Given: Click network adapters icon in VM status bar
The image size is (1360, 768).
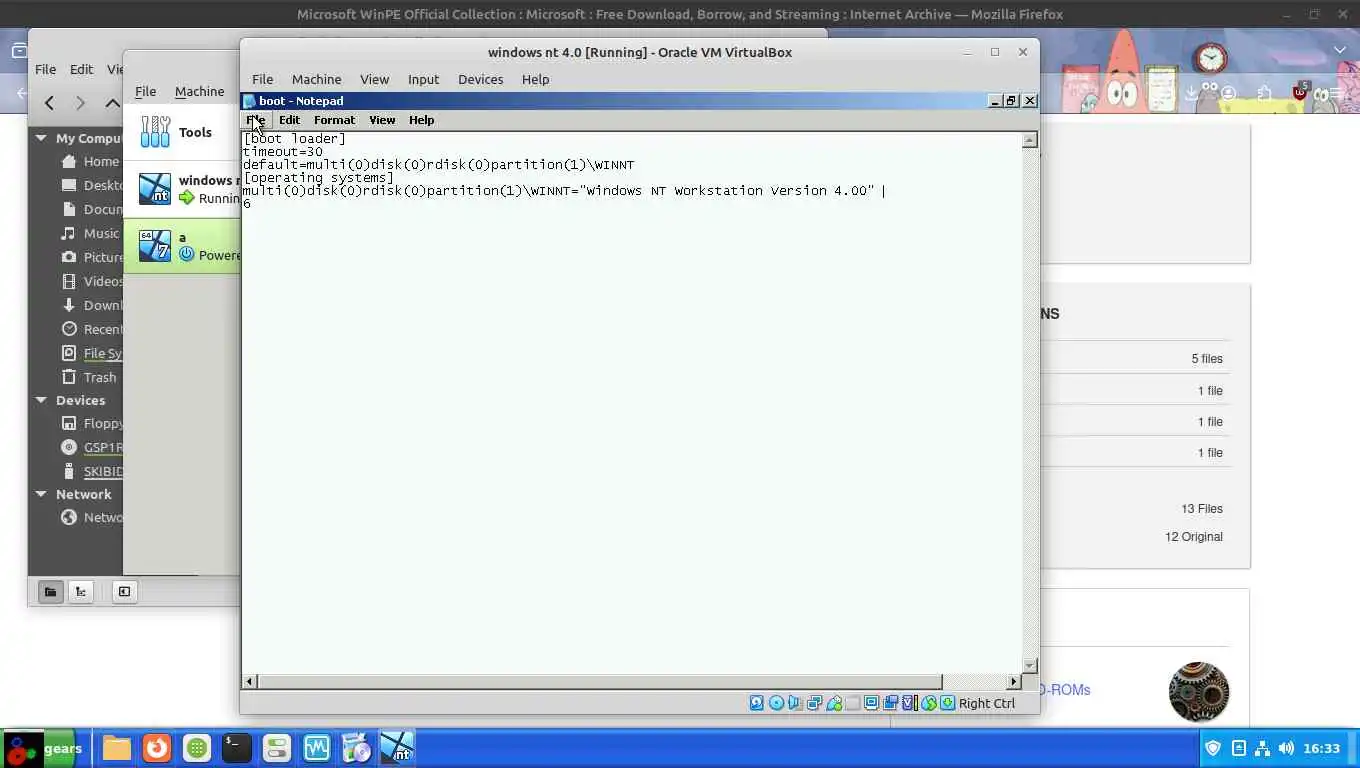Looking at the screenshot, I should [814, 703].
